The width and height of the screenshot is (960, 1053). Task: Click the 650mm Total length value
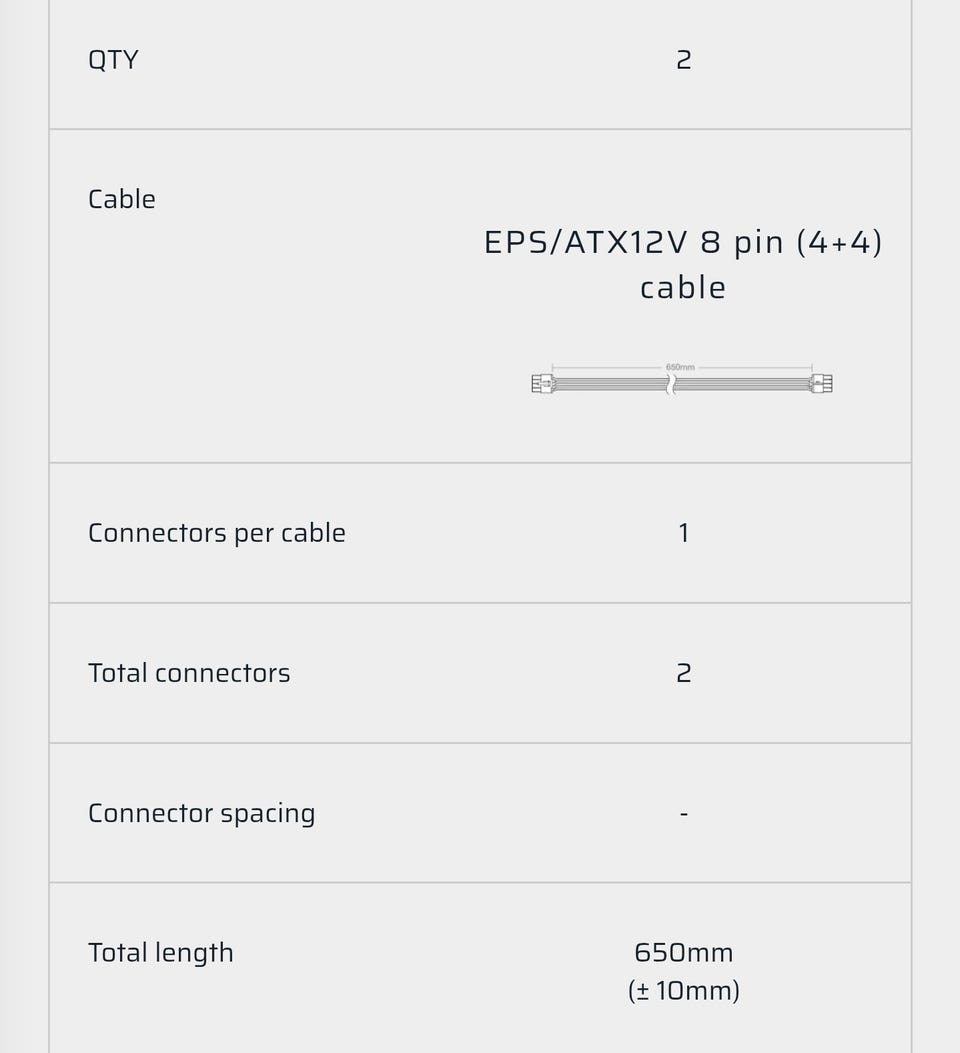click(x=683, y=953)
